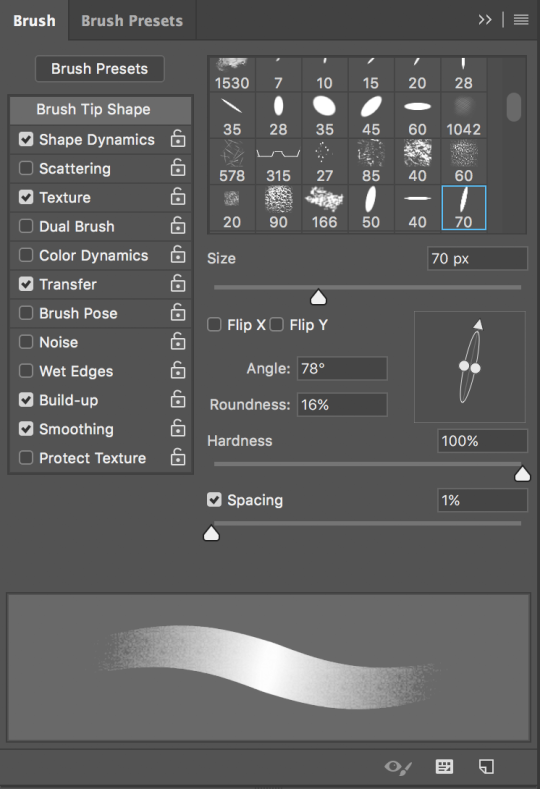Toggle the brush preview eye icon

point(398,767)
